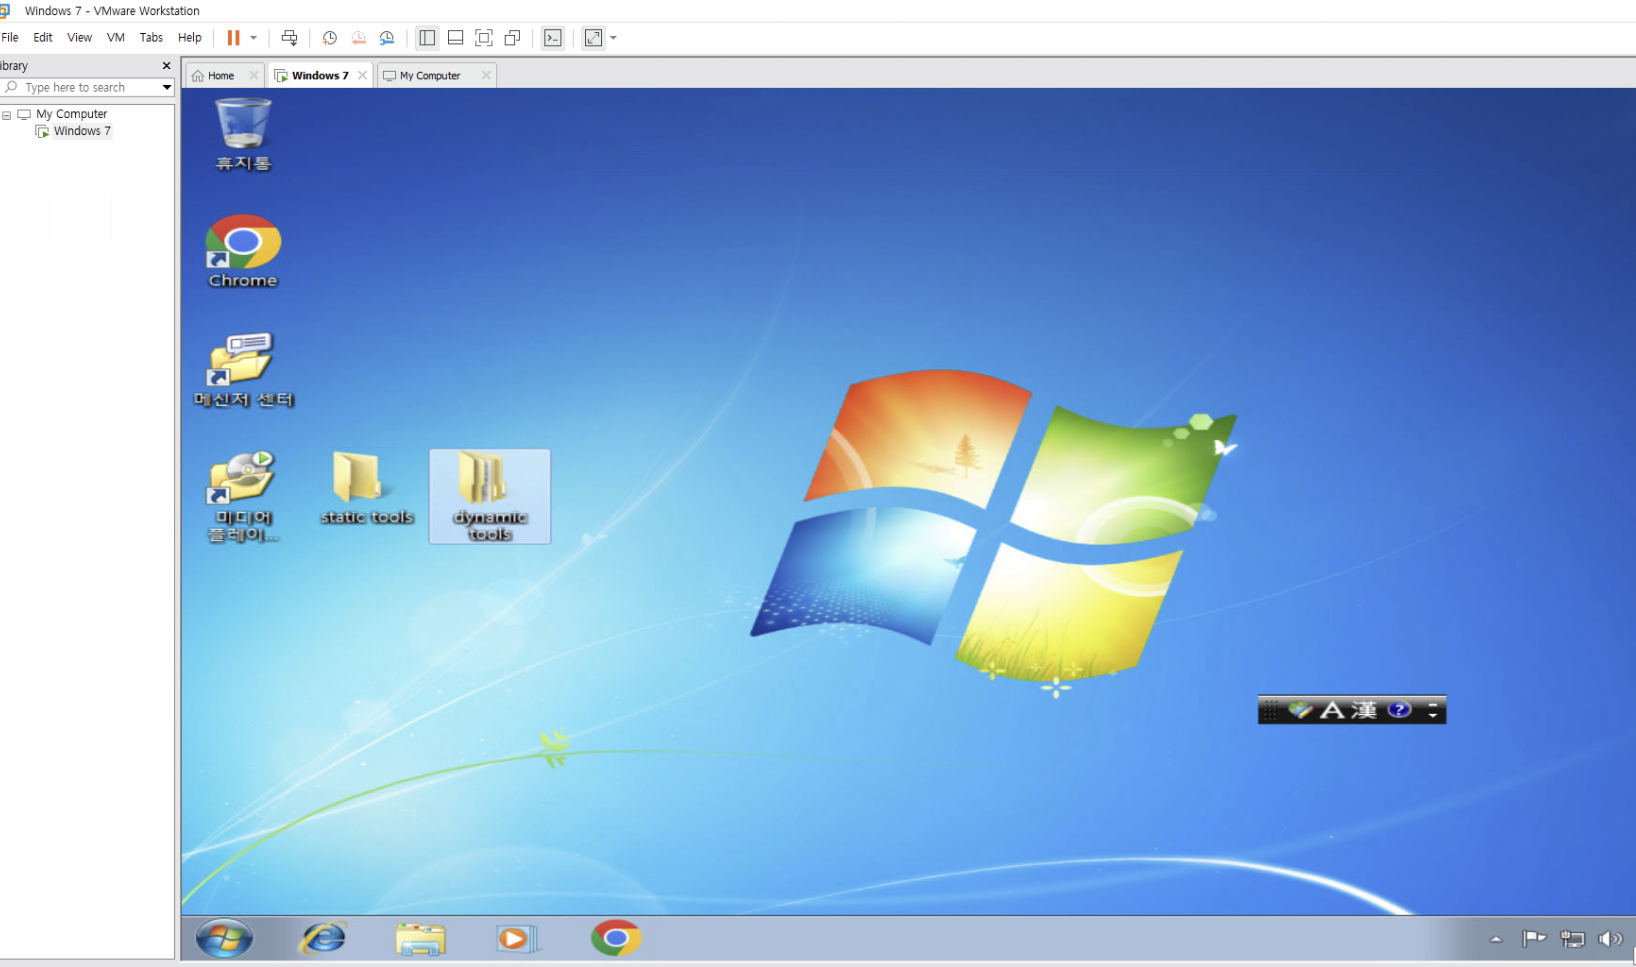
Task: Enter full screen mode
Action: click(x=484, y=38)
